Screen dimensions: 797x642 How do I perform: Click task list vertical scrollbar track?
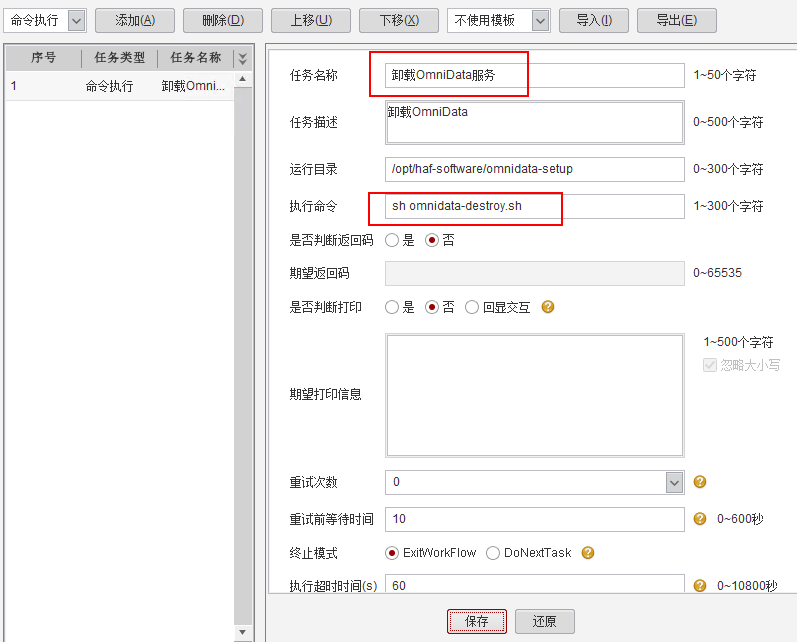(x=242, y=356)
